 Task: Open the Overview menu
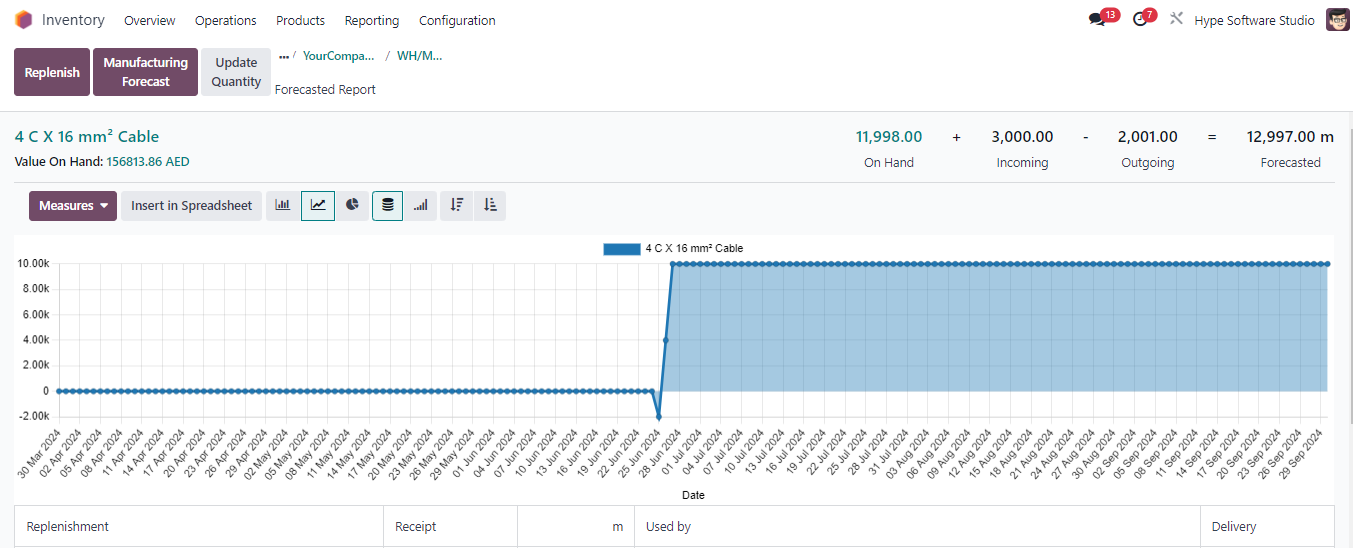(150, 20)
